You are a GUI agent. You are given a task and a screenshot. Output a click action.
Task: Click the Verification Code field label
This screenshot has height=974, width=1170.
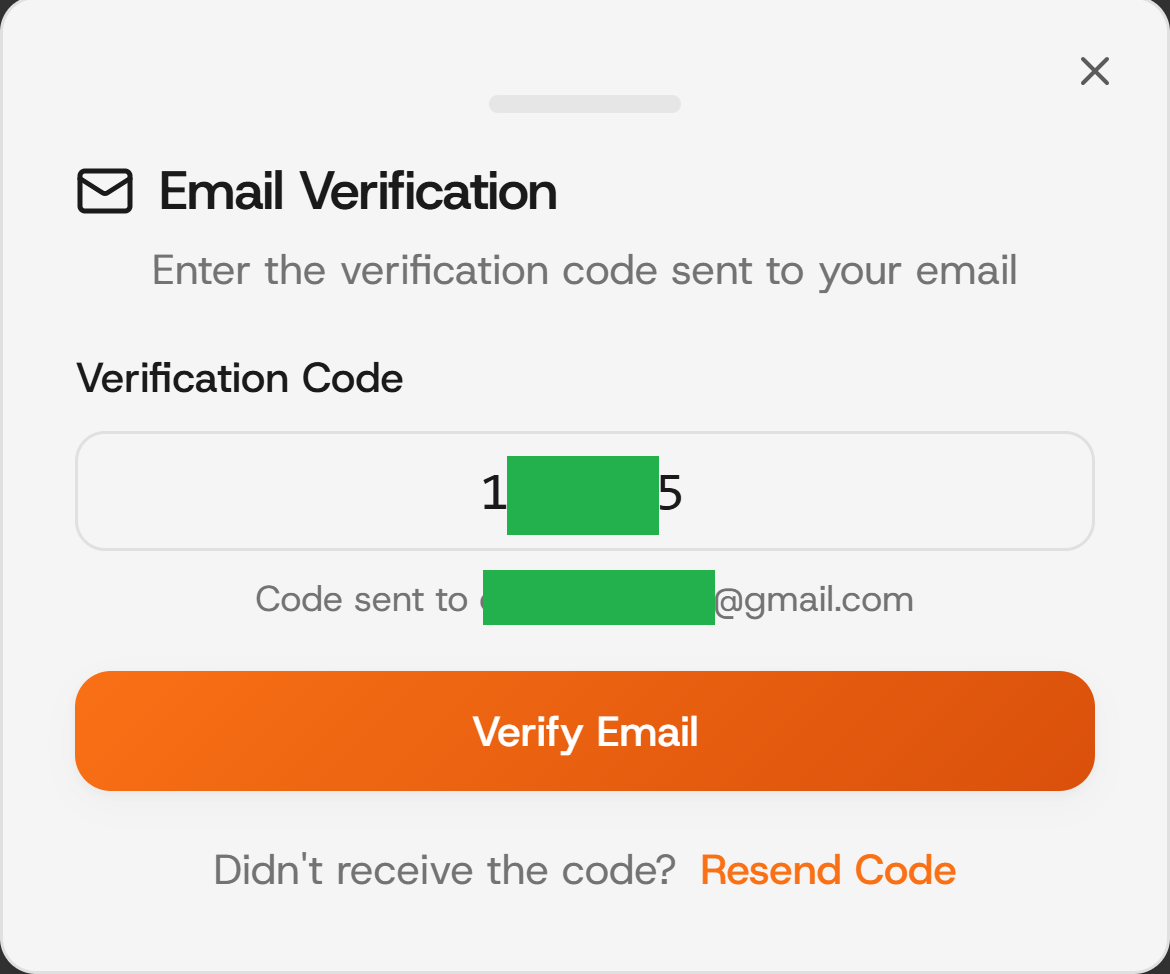240,378
